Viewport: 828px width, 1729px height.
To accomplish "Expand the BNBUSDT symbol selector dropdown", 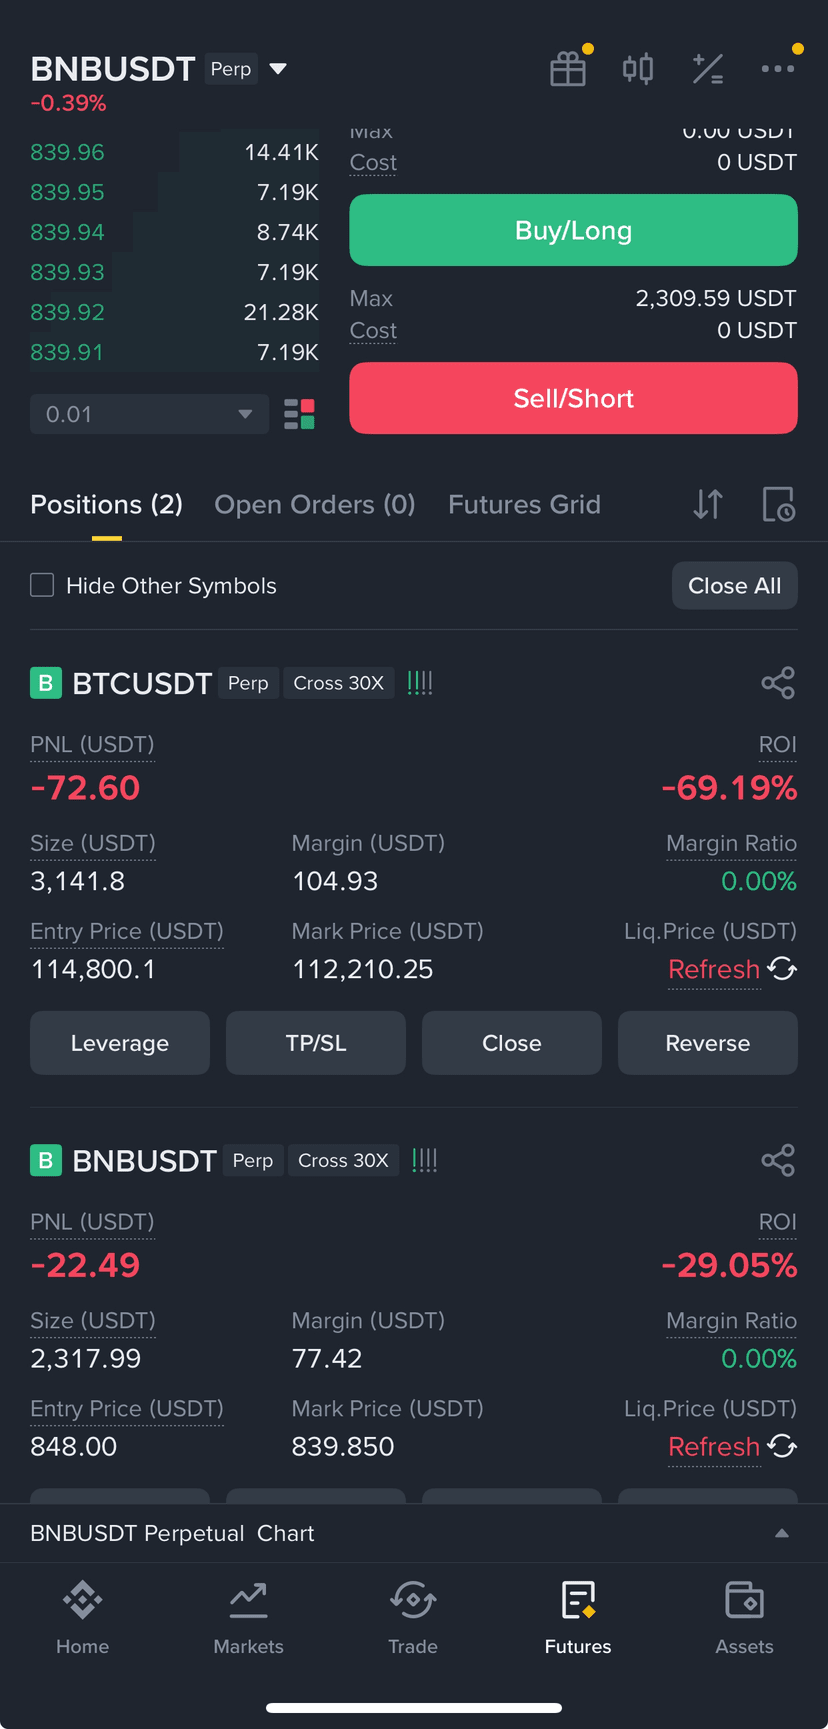I will pos(278,69).
